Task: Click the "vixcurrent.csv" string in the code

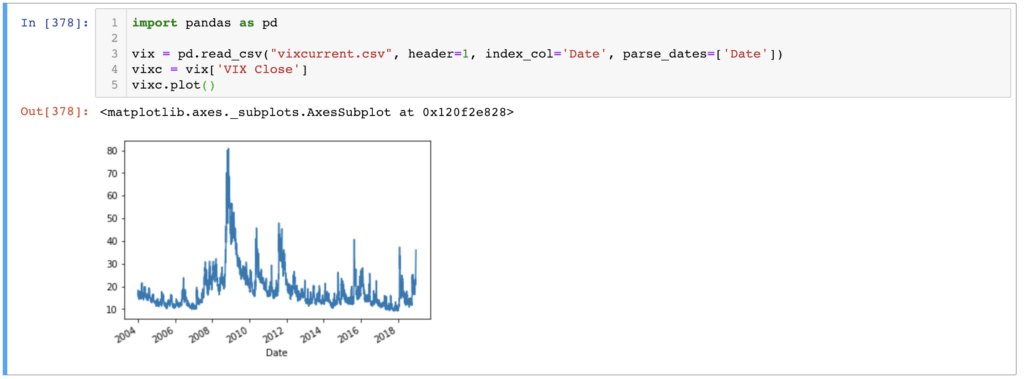Action: [x=332, y=54]
